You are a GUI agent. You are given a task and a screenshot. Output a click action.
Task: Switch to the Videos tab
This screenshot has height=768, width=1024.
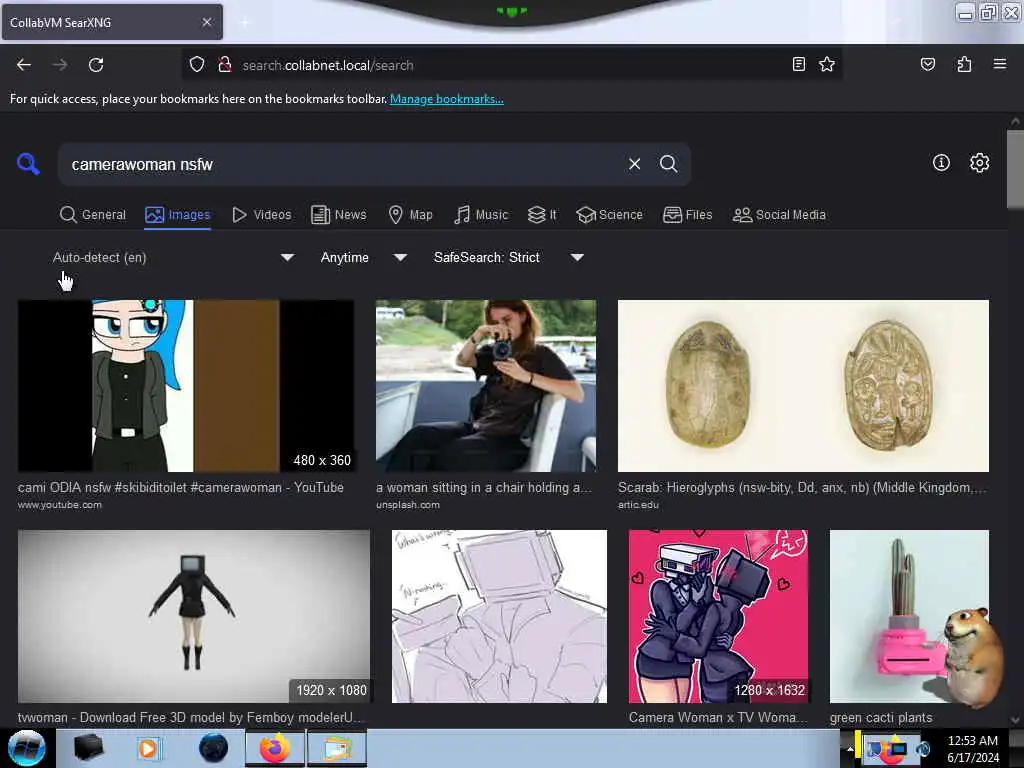(x=261, y=215)
